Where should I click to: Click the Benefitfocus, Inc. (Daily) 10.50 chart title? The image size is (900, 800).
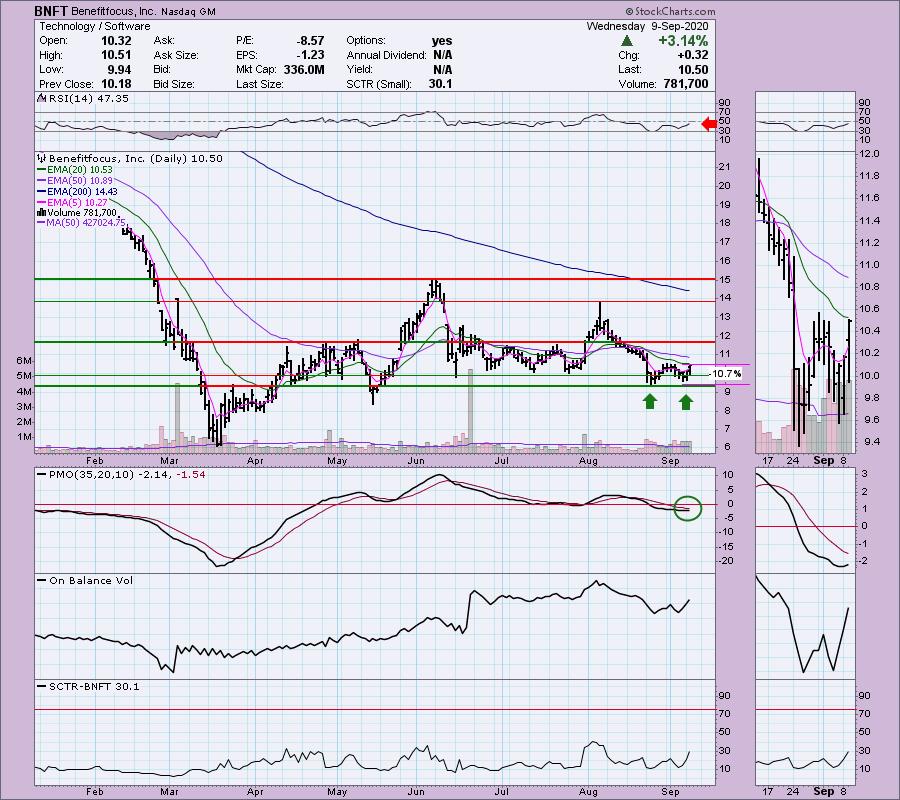click(x=135, y=158)
